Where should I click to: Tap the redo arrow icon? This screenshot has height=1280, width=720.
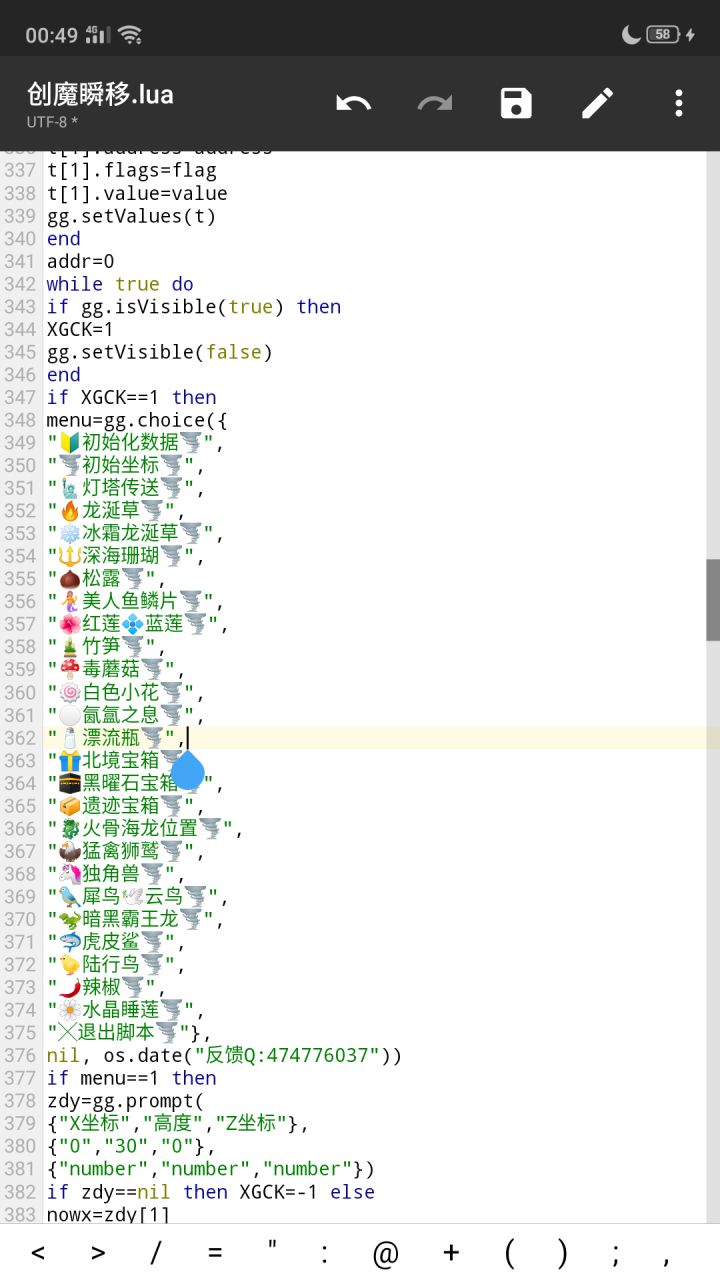[435, 103]
